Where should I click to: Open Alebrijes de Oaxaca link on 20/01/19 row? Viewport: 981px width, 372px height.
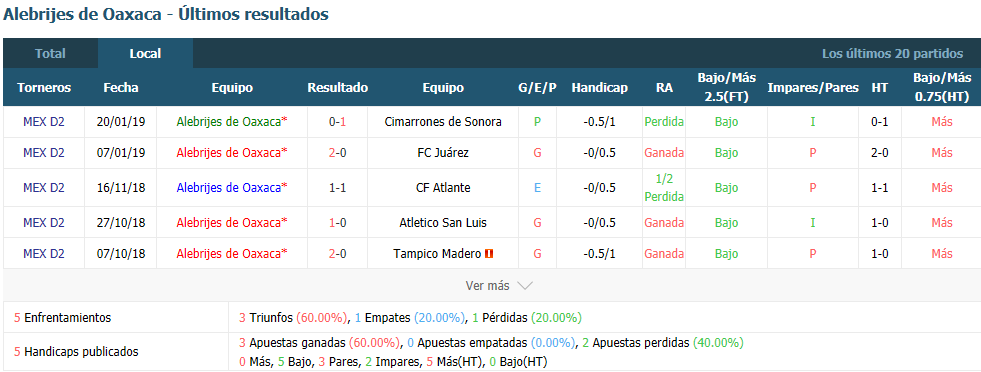pos(231,122)
